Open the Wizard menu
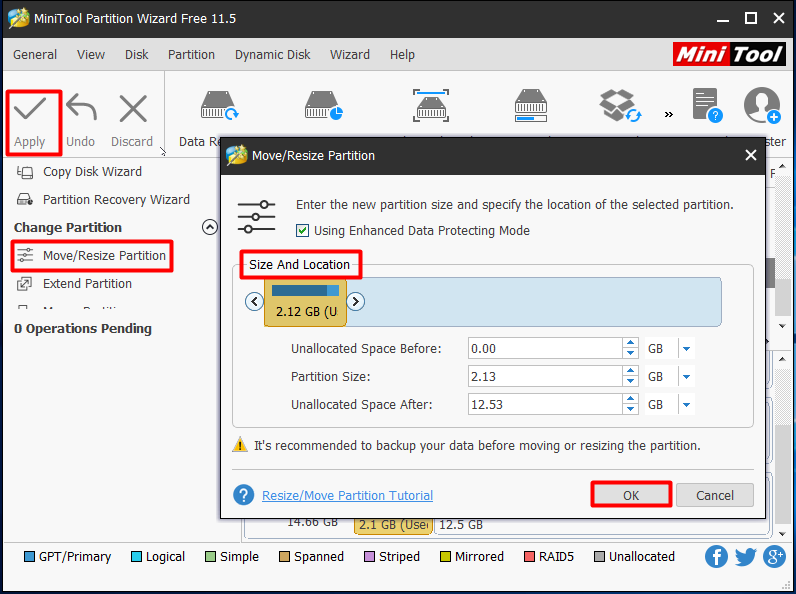This screenshot has height=594, width=796. pos(350,54)
